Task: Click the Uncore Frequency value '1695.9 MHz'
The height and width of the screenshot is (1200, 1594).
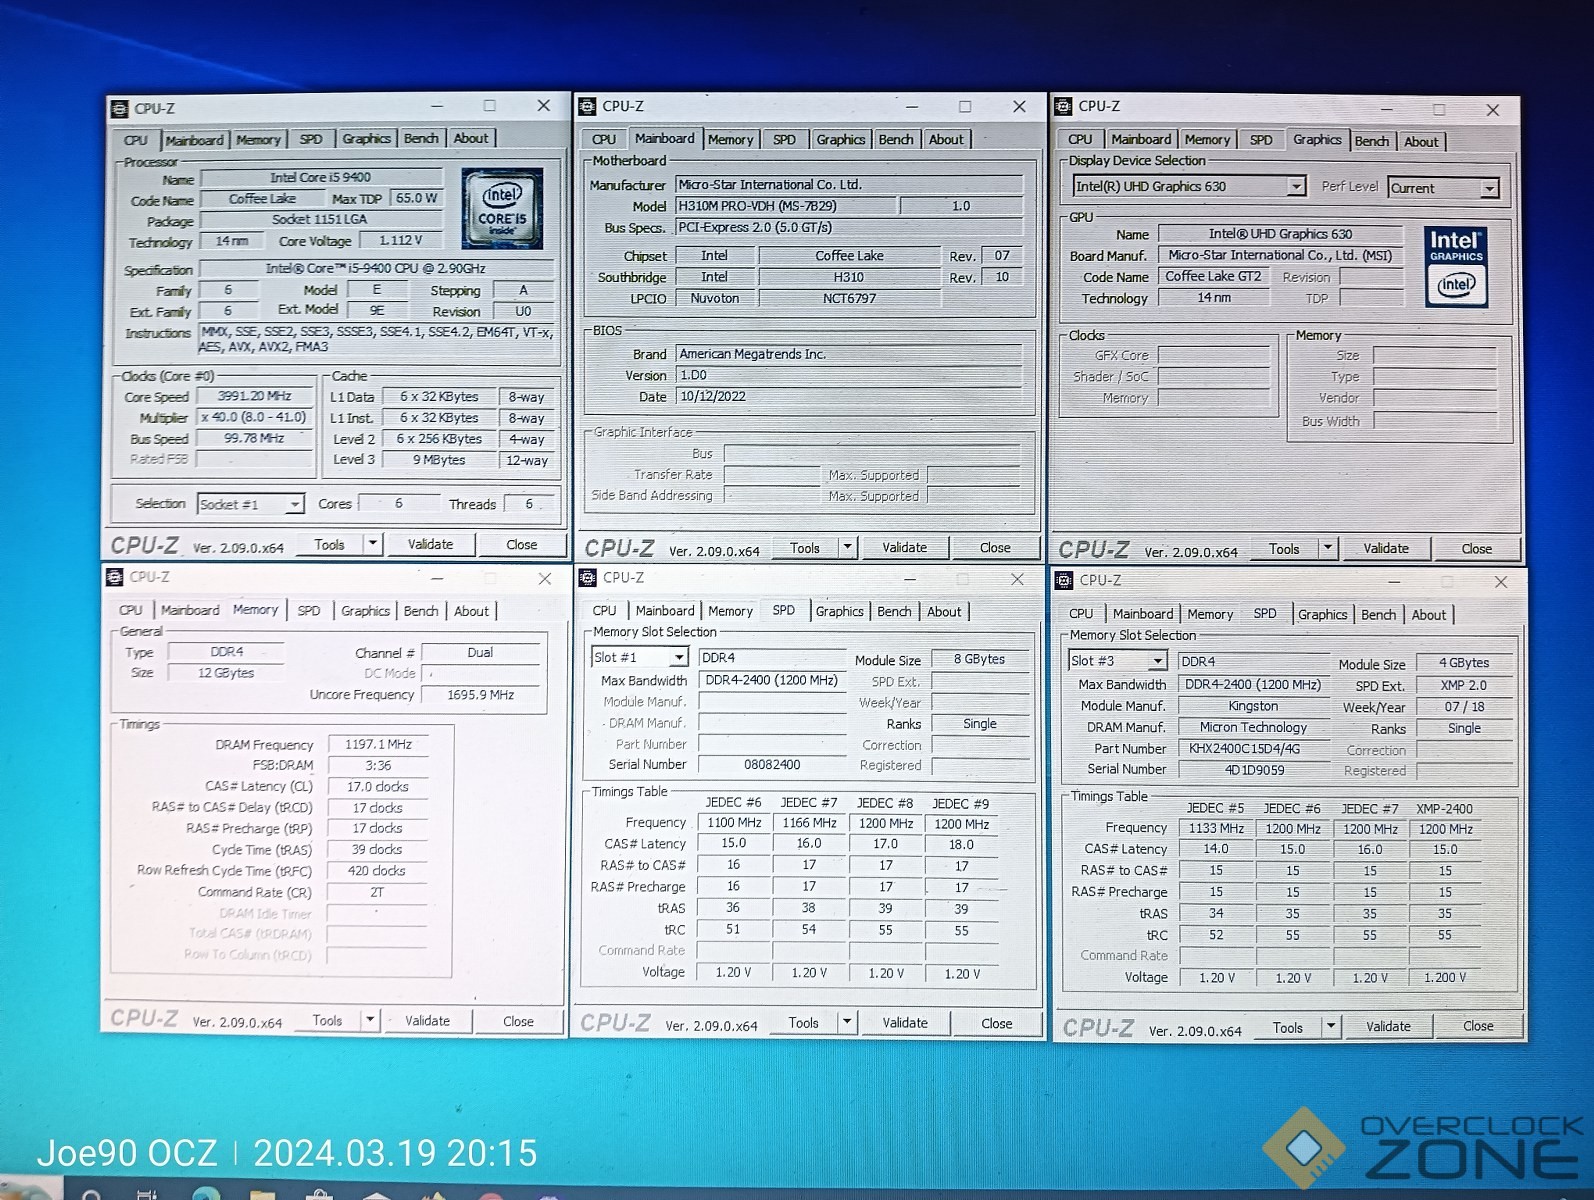Action: (481, 695)
